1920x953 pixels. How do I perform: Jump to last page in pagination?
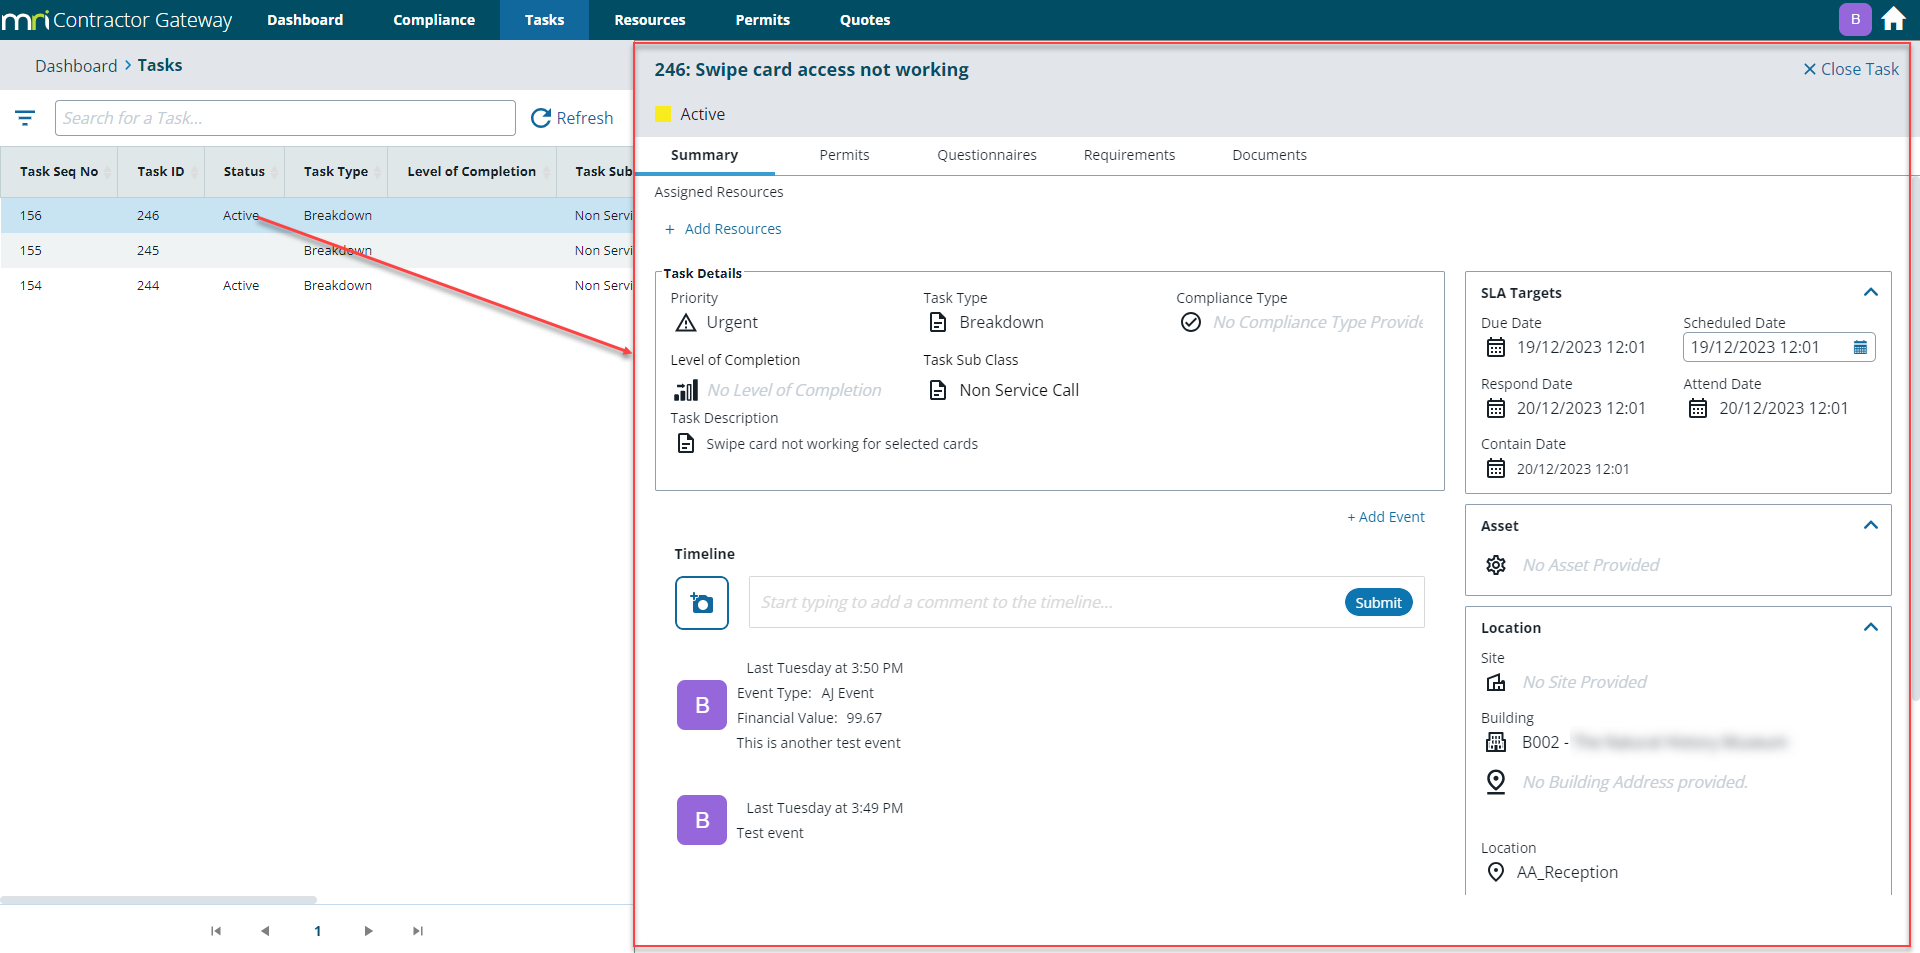[x=418, y=931]
